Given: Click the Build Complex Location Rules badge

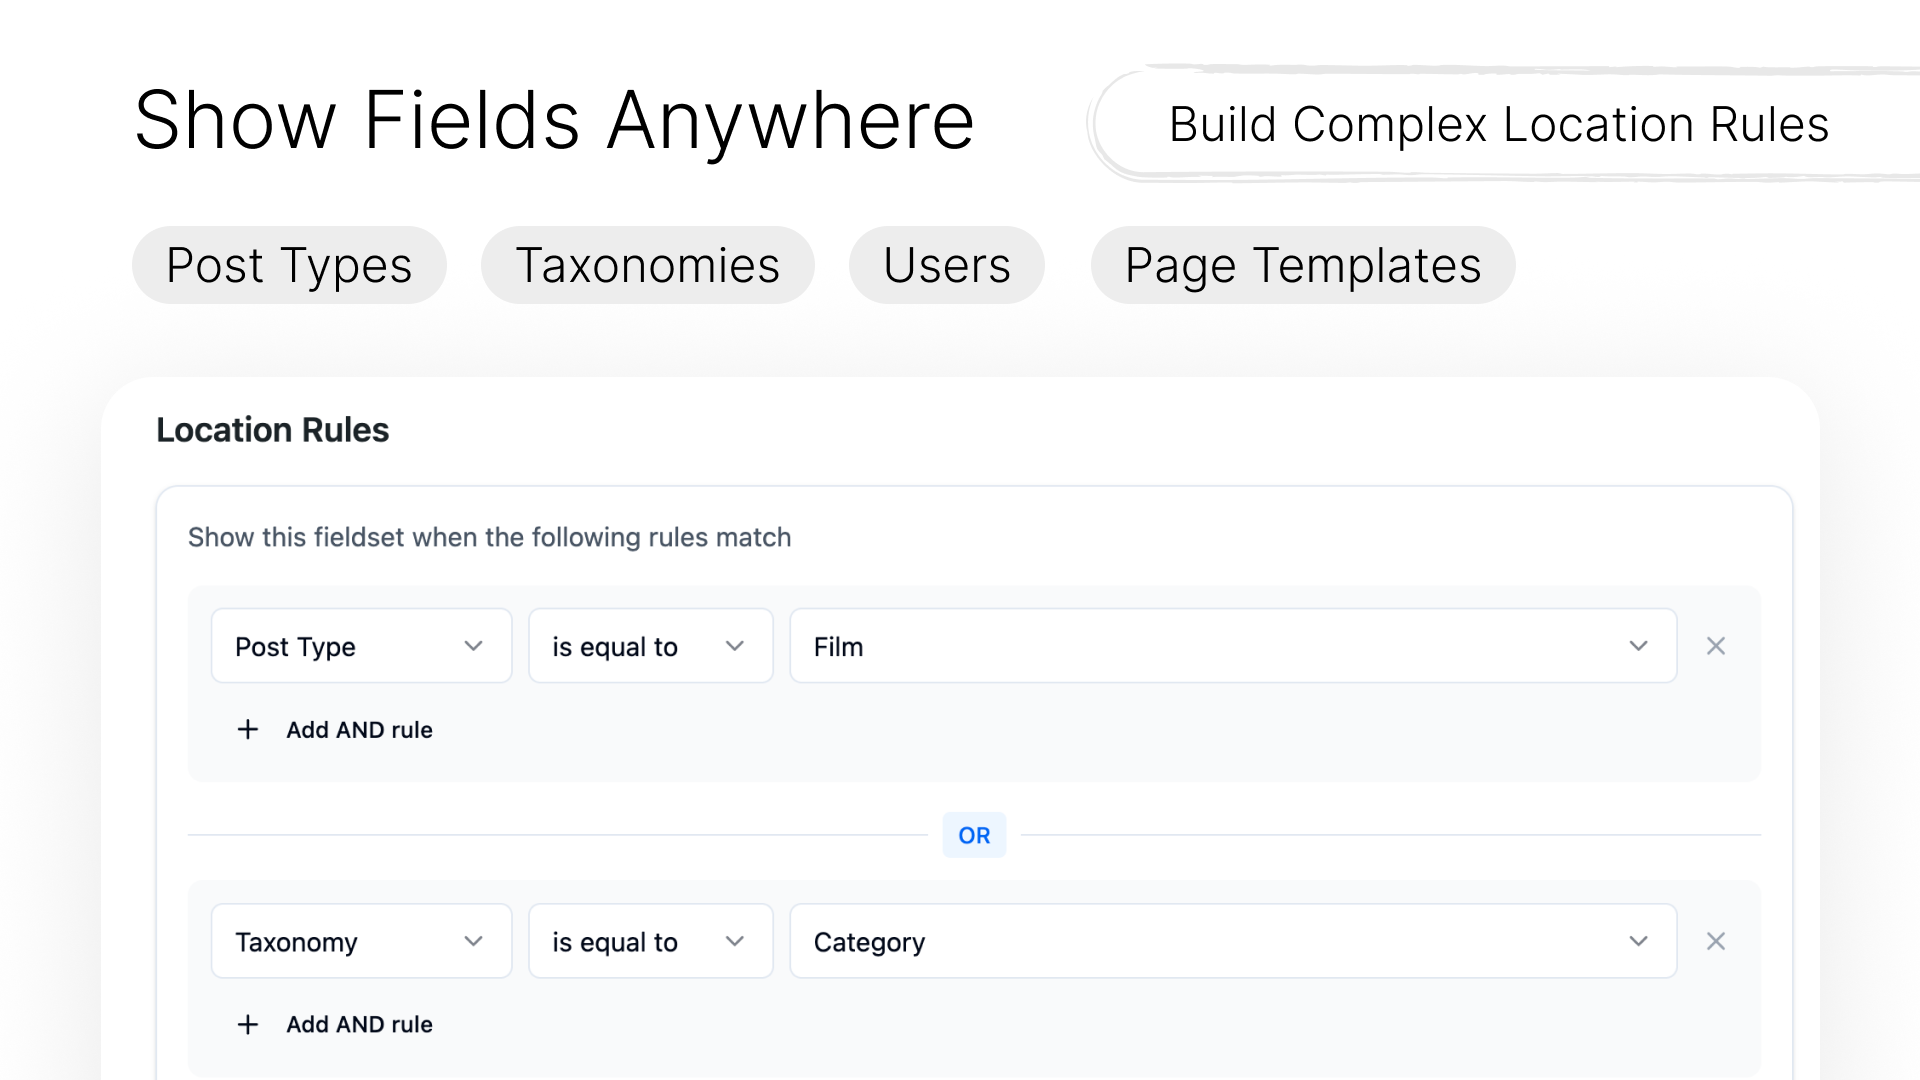Looking at the screenshot, I should [x=1498, y=124].
